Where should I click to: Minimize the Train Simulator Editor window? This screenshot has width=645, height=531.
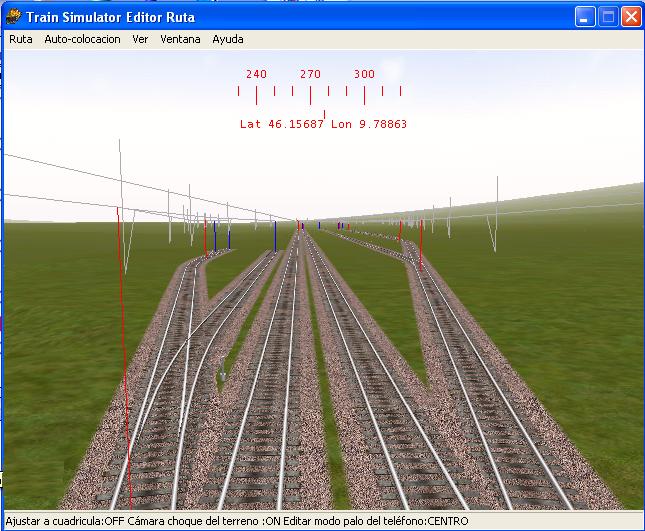coord(585,17)
